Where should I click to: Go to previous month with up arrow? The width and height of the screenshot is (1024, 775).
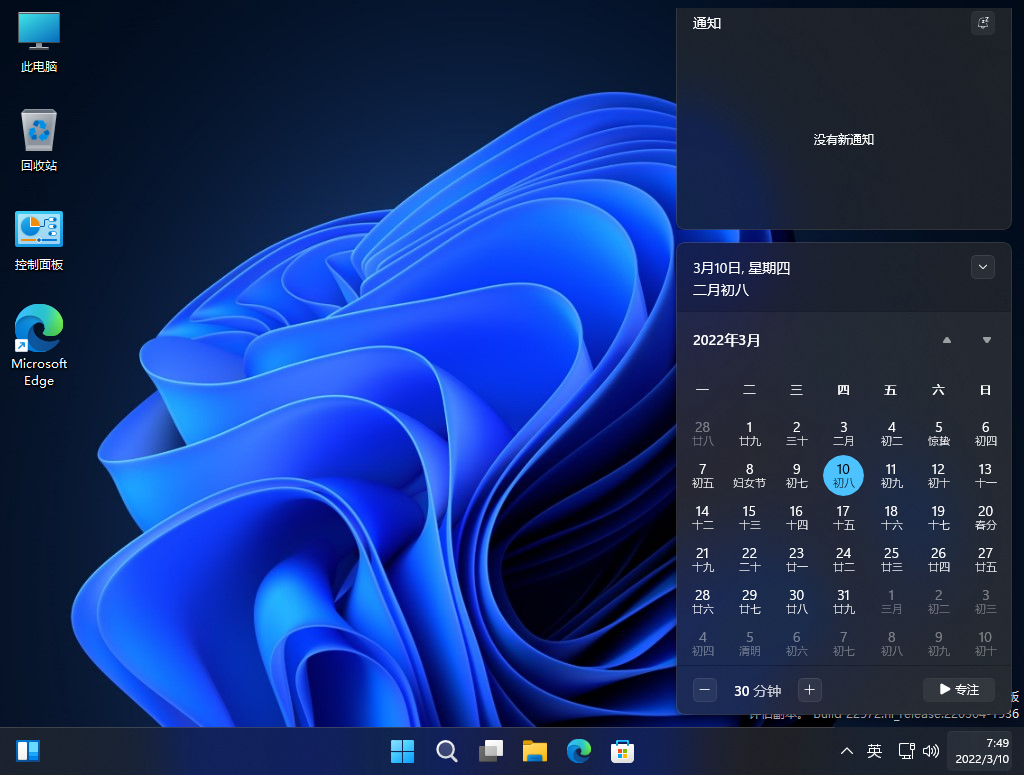coord(946,340)
